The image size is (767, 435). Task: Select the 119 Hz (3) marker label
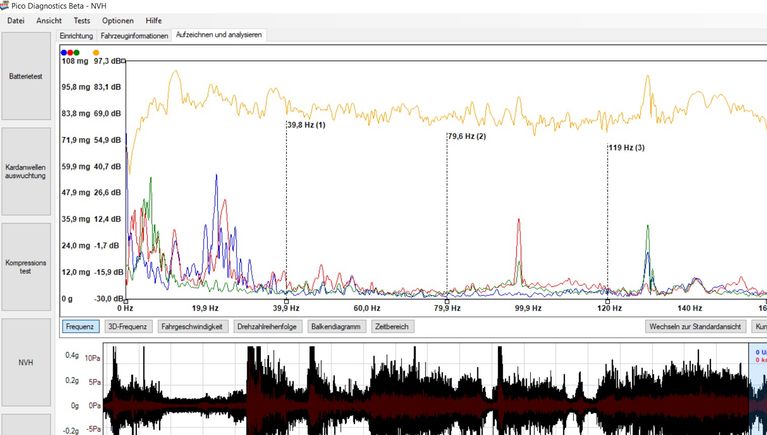(627, 147)
